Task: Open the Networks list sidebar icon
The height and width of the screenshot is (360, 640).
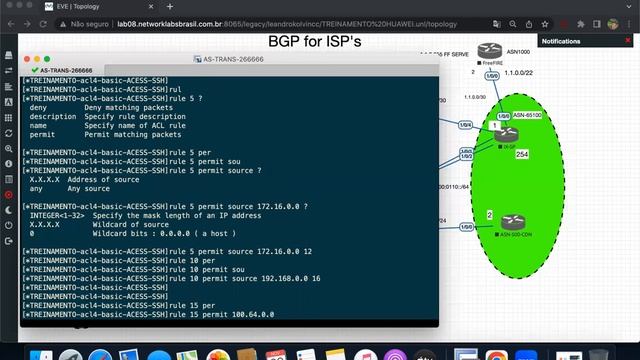Action: [9, 87]
